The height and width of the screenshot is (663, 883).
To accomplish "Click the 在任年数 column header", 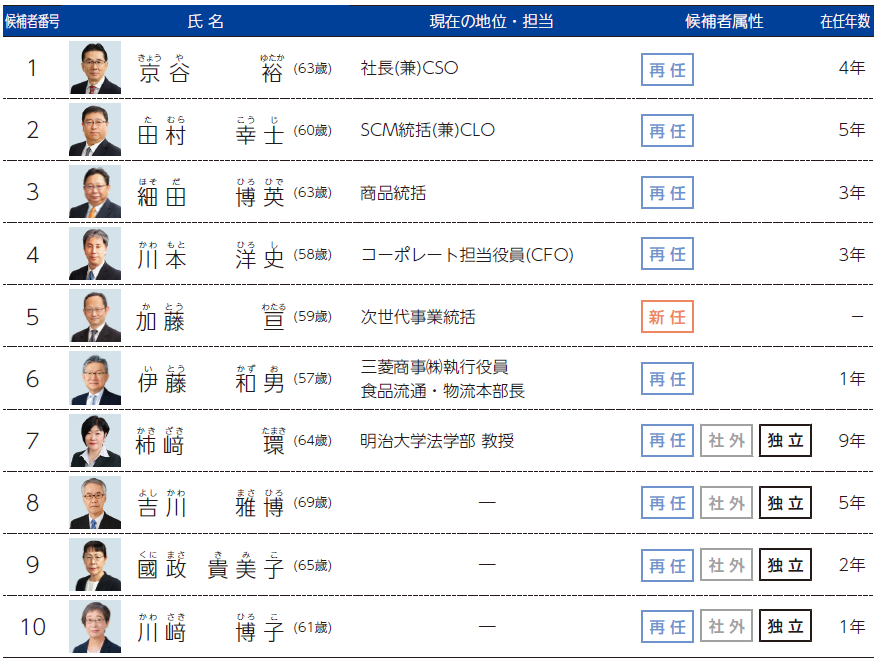I will [x=845, y=21].
